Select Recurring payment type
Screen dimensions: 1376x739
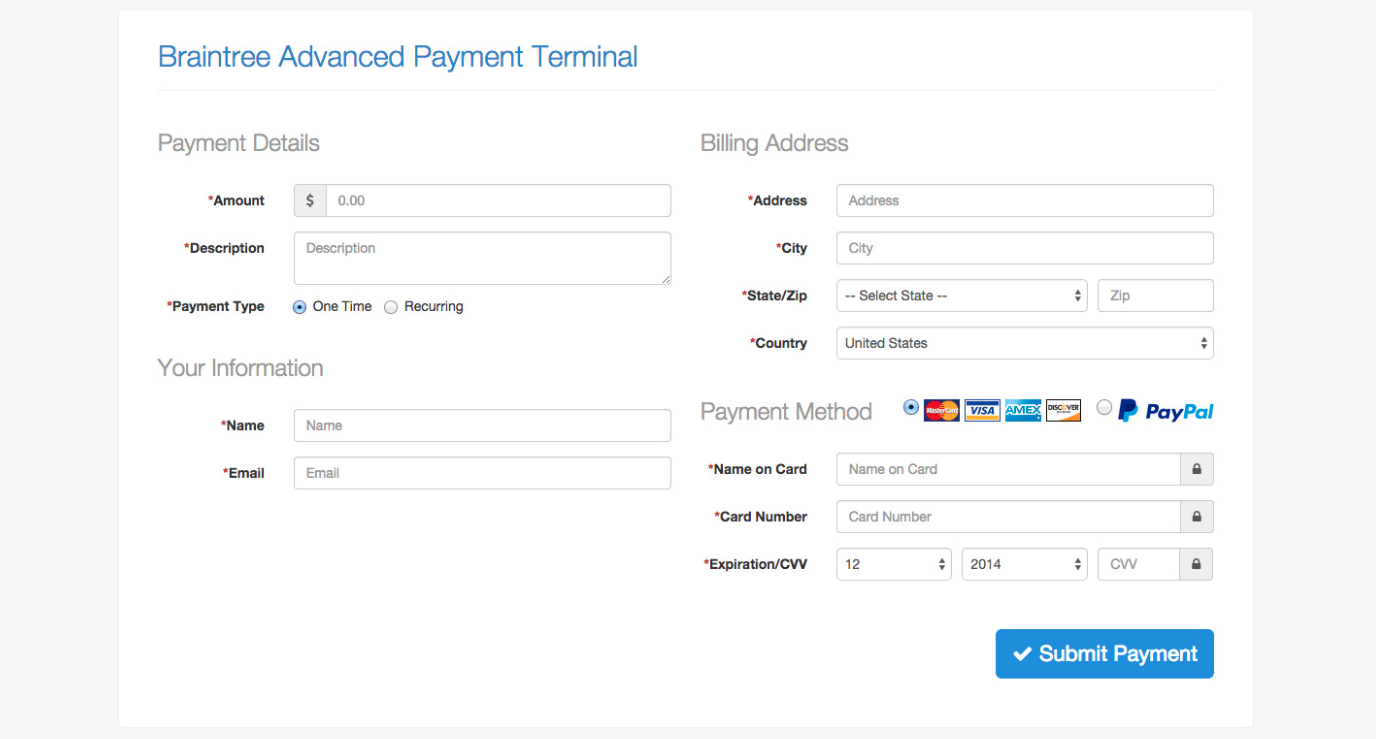(x=391, y=307)
